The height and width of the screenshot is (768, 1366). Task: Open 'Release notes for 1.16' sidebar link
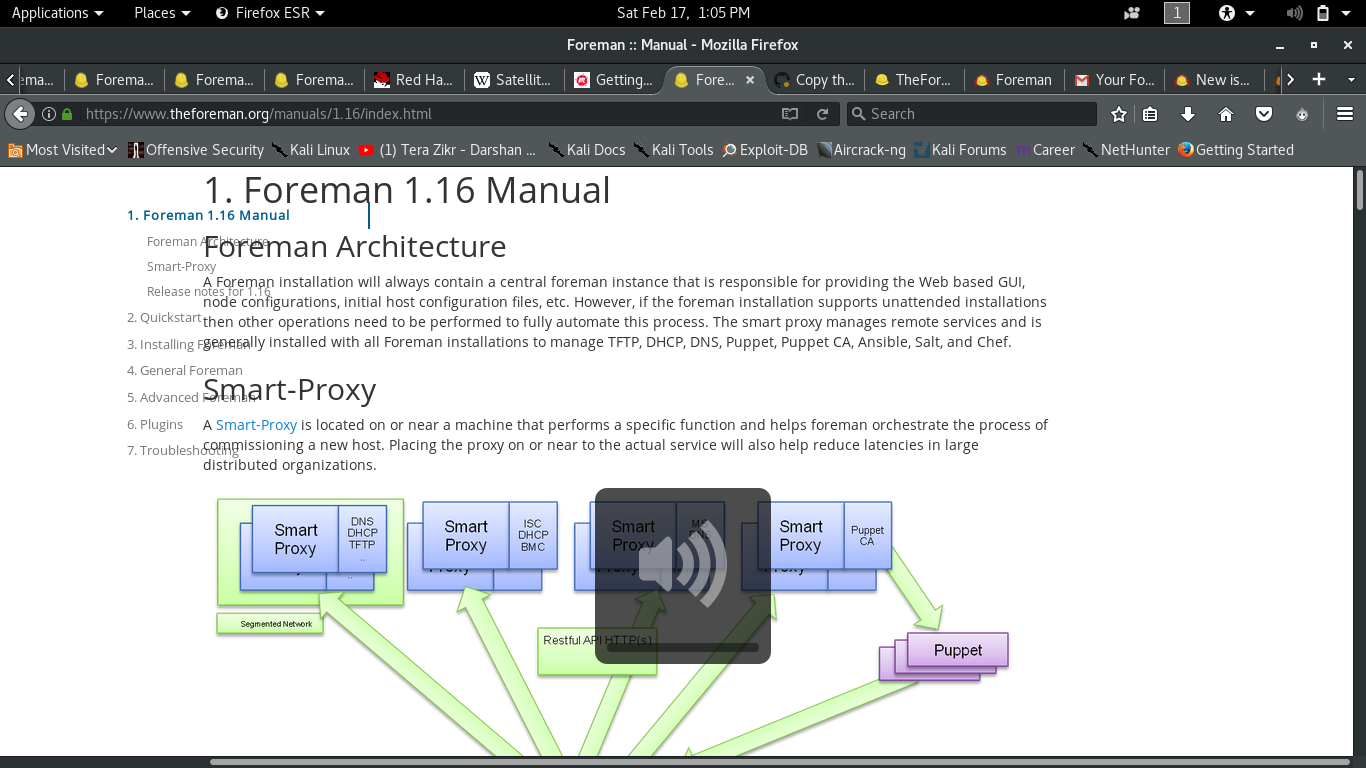click(x=208, y=292)
